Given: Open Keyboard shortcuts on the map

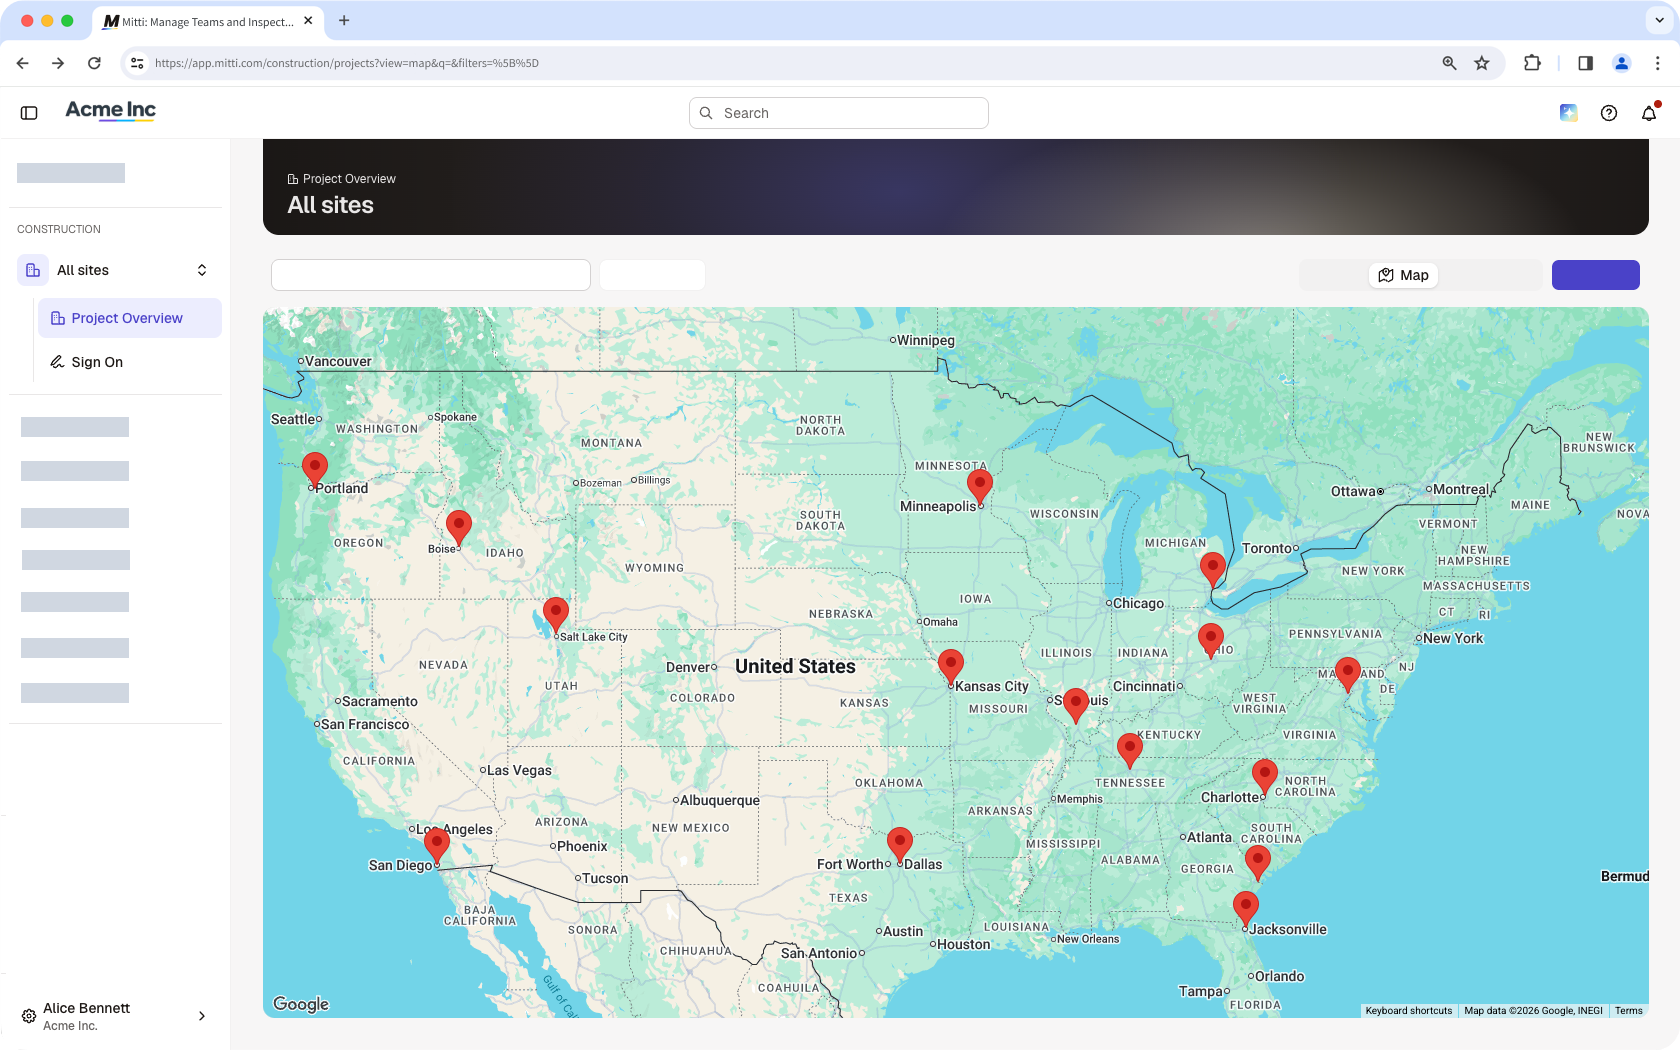Looking at the screenshot, I should pos(1409,1011).
